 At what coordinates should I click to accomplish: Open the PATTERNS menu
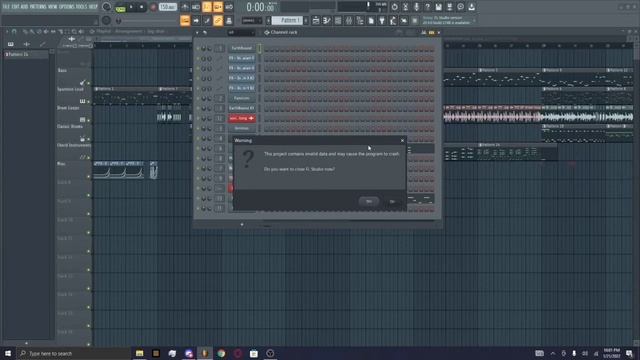[x=38, y=7]
